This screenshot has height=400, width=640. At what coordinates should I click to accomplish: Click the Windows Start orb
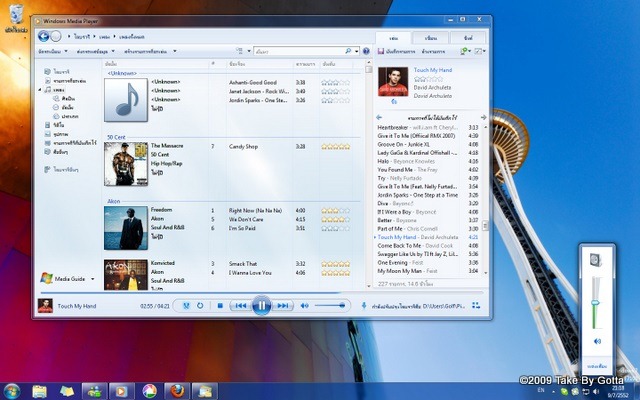11,391
